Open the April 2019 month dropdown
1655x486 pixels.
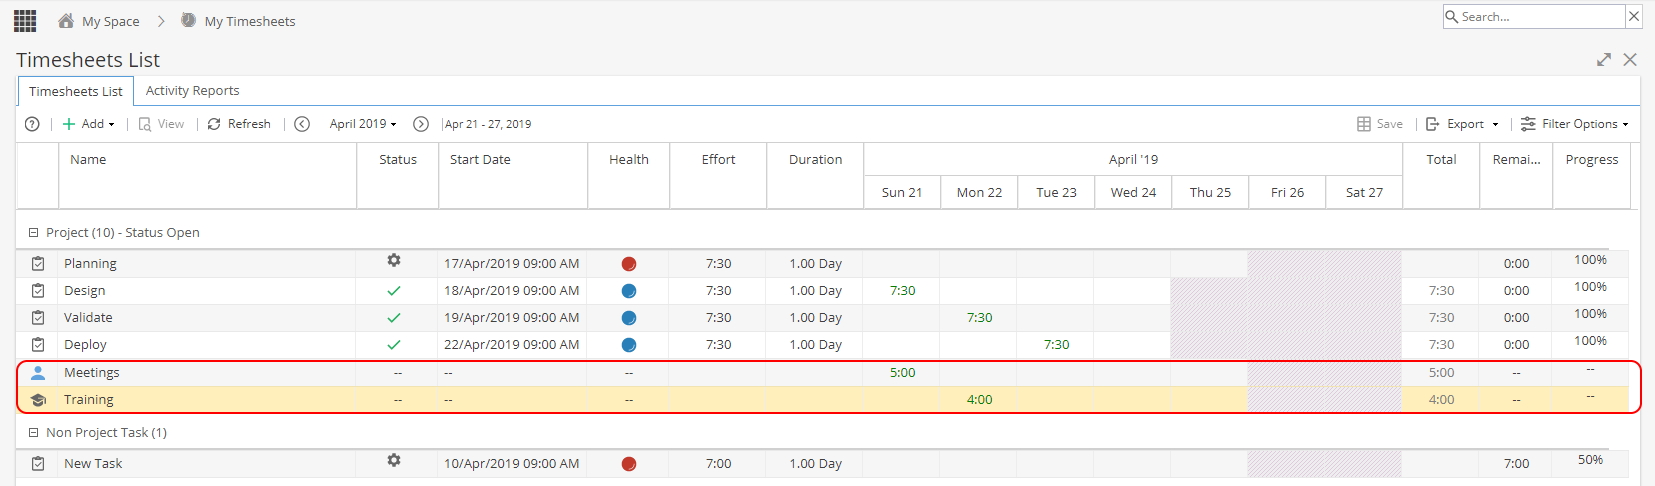tap(363, 124)
